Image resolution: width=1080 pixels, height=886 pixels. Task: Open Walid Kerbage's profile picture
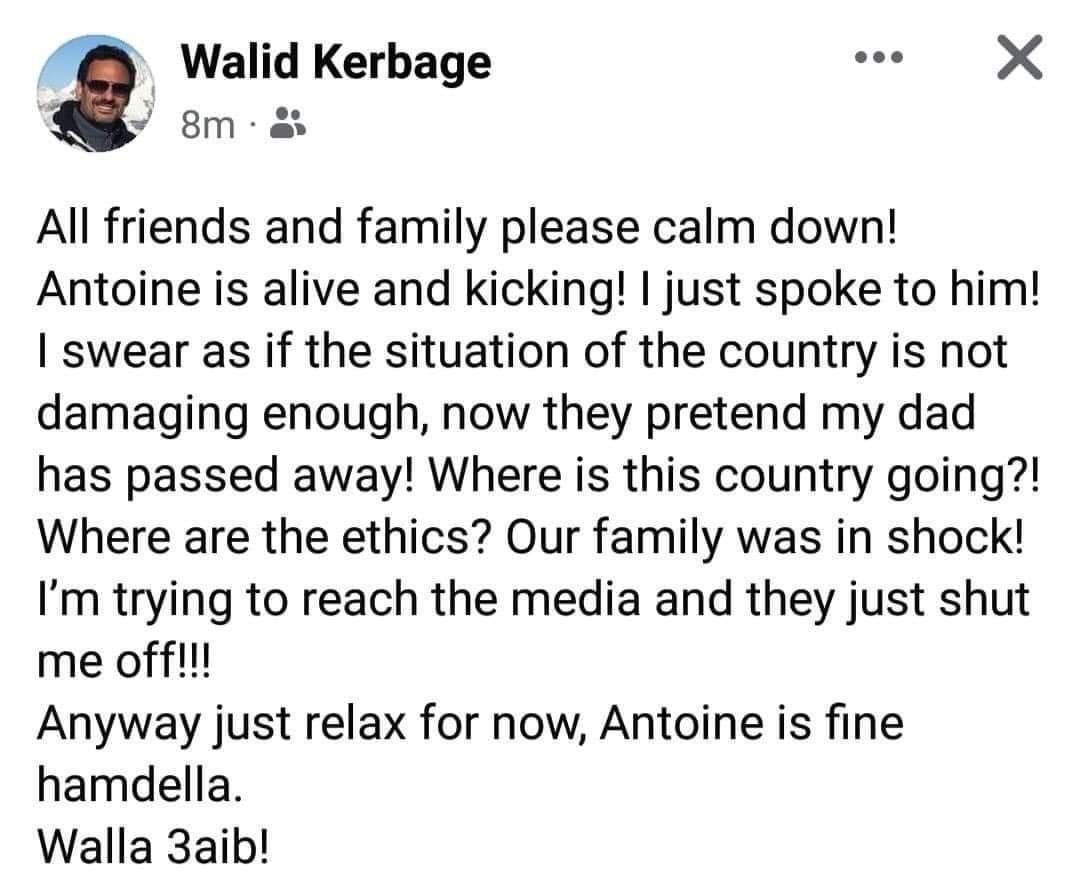(96, 94)
